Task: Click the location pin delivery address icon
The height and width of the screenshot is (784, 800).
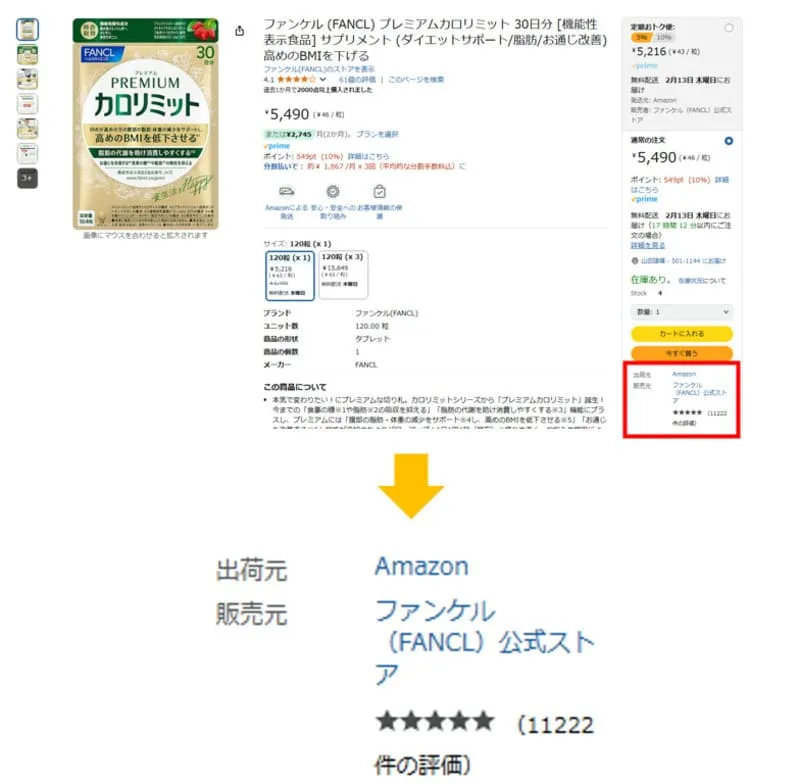Action: coord(635,261)
